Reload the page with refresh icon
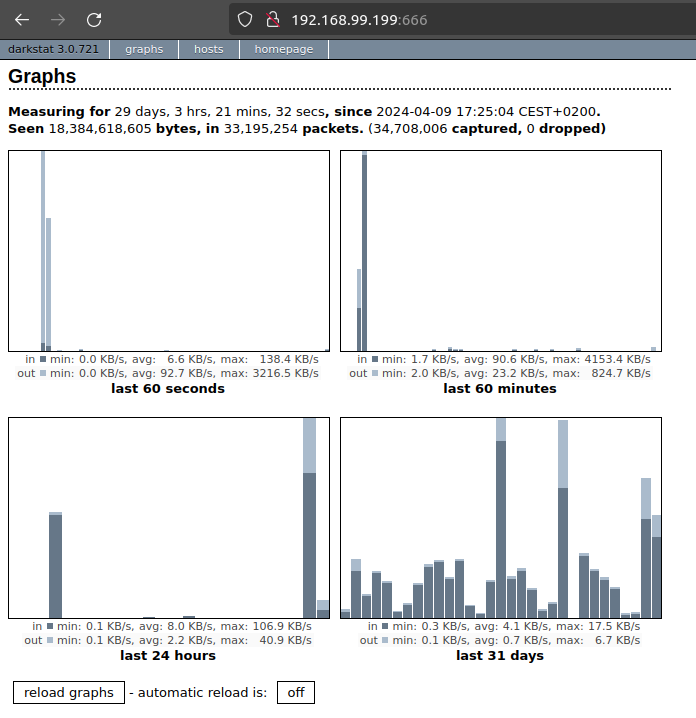This screenshot has height=718, width=696. [94, 19]
